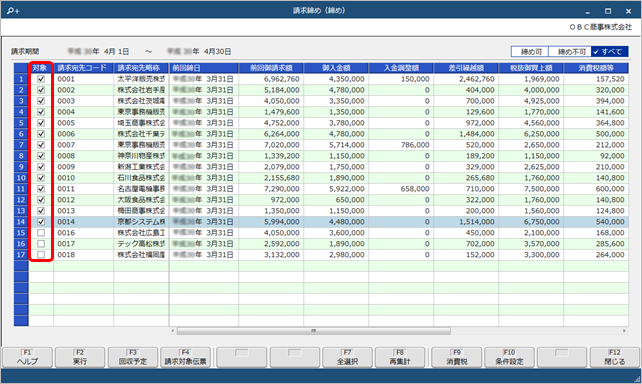The width and height of the screenshot is (642, 384).
Task: Select the 締め不可 filter tab
Action: pyautogui.click(x=570, y=52)
